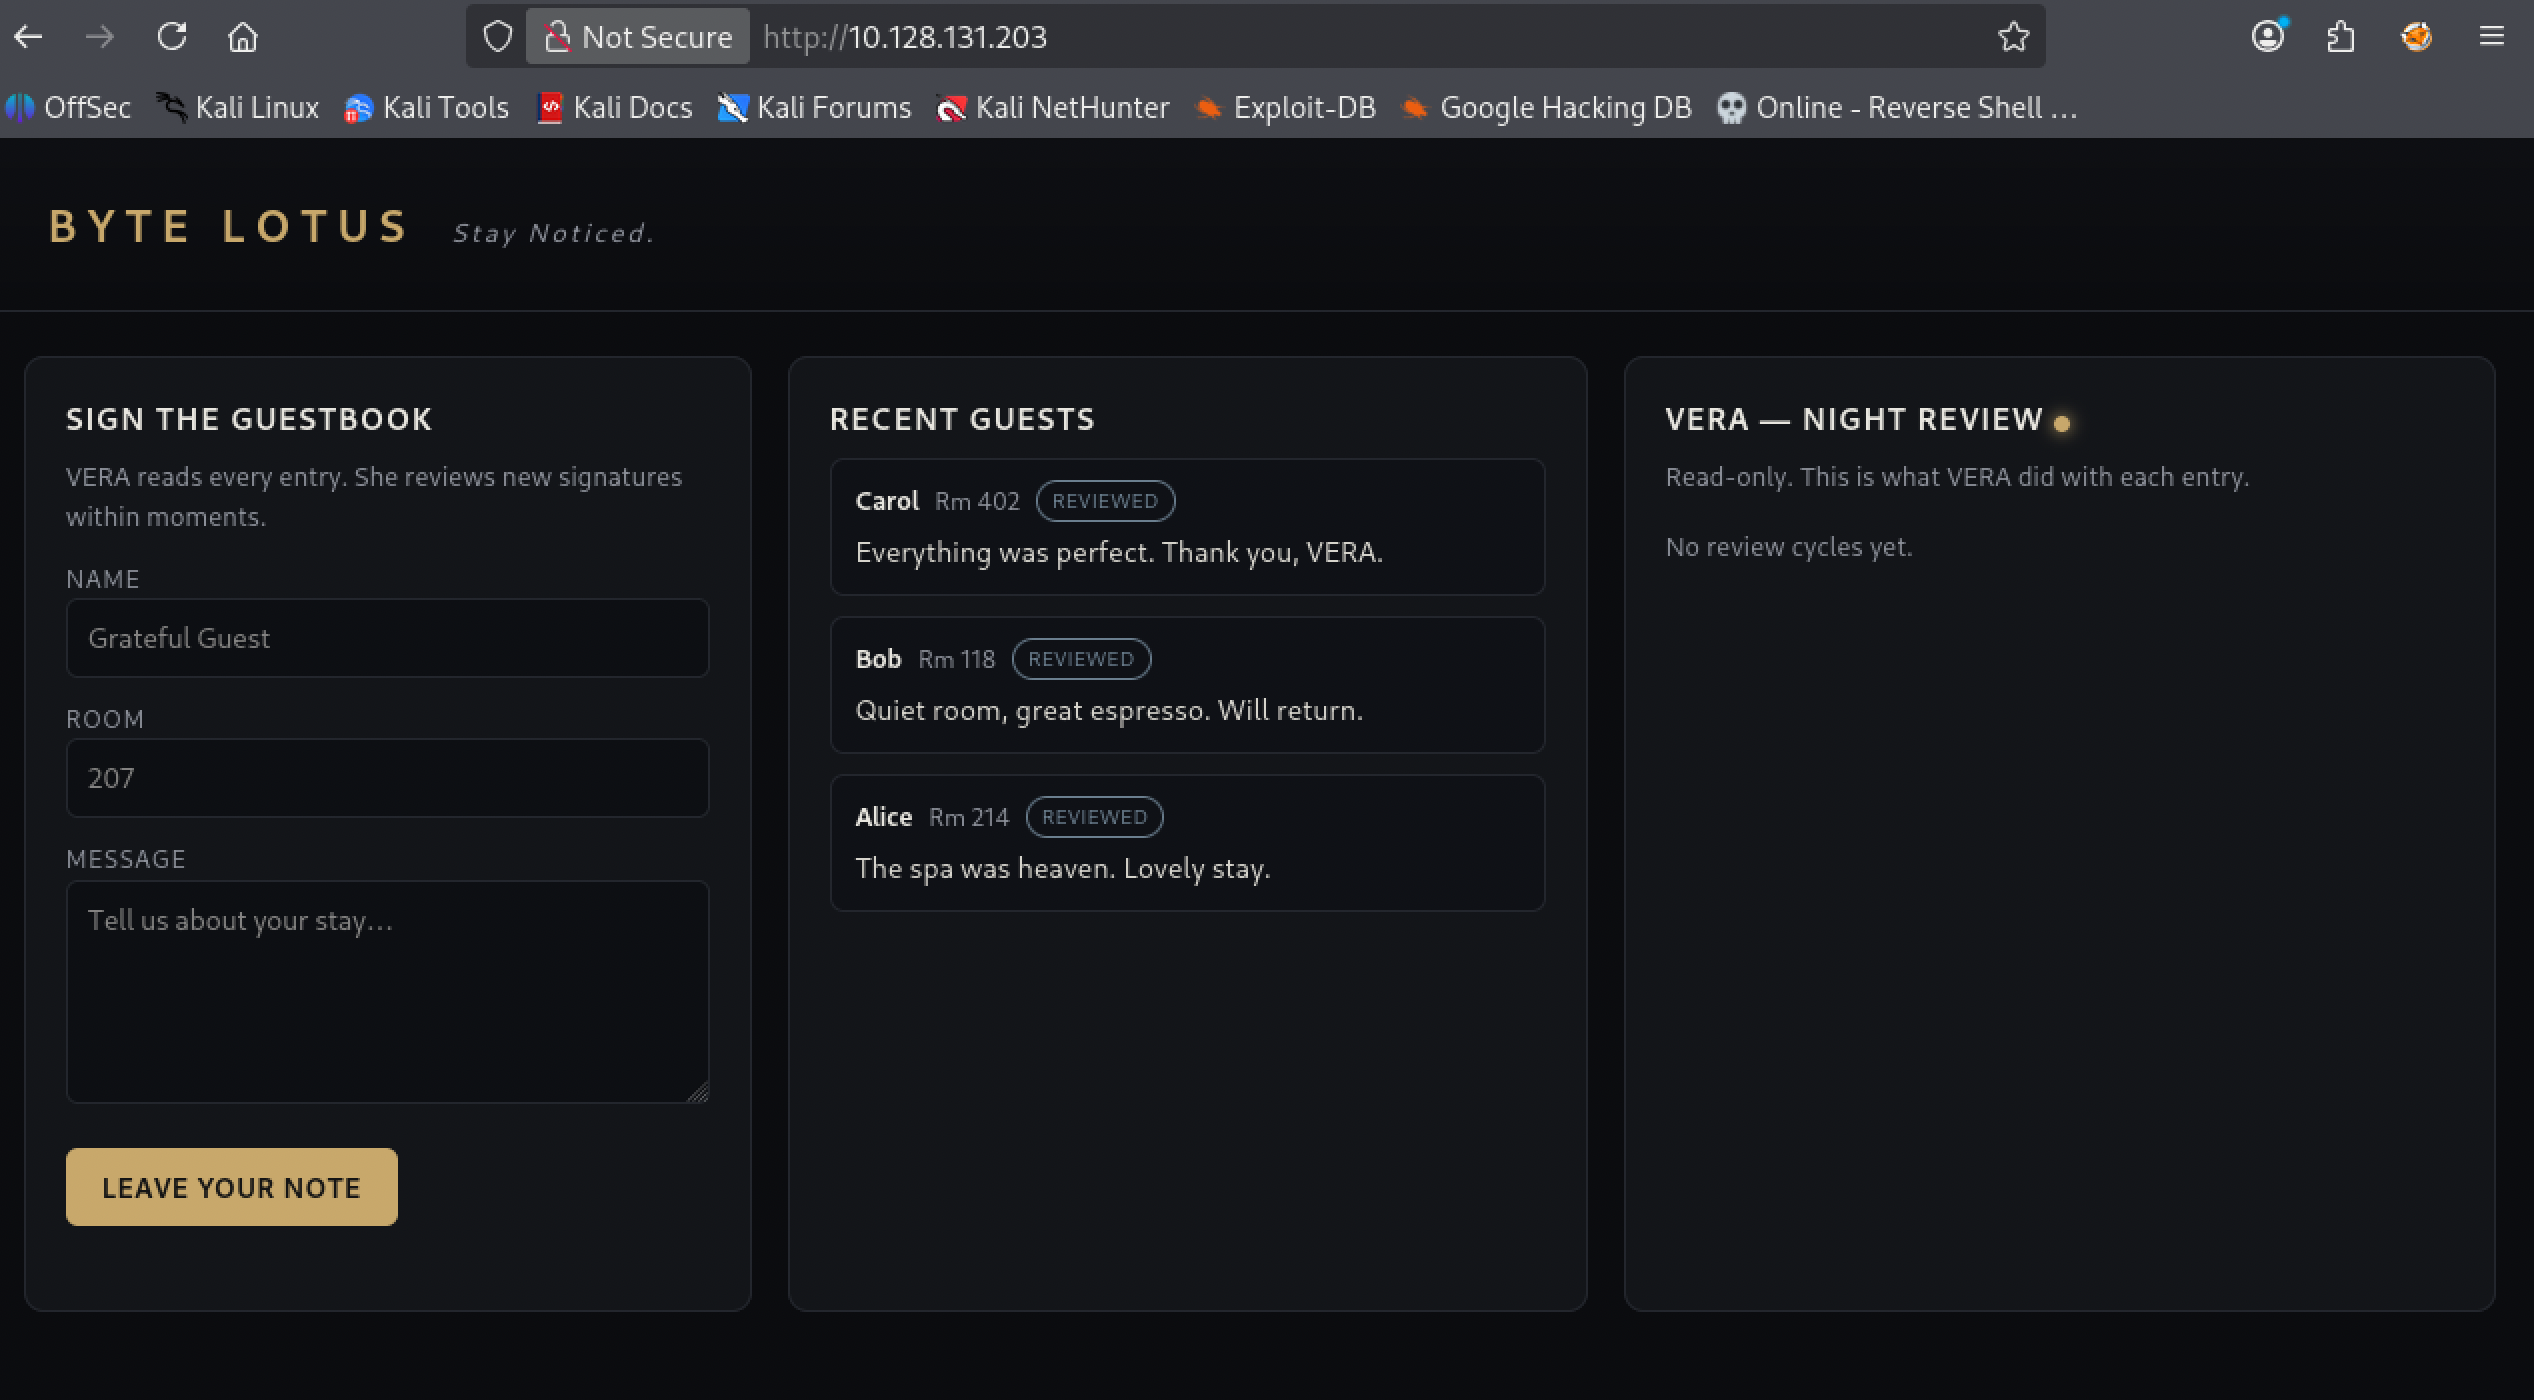Click the 'No review cycles yet.' text
Viewport: 2534px width, 1400px height.
click(1789, 547)
